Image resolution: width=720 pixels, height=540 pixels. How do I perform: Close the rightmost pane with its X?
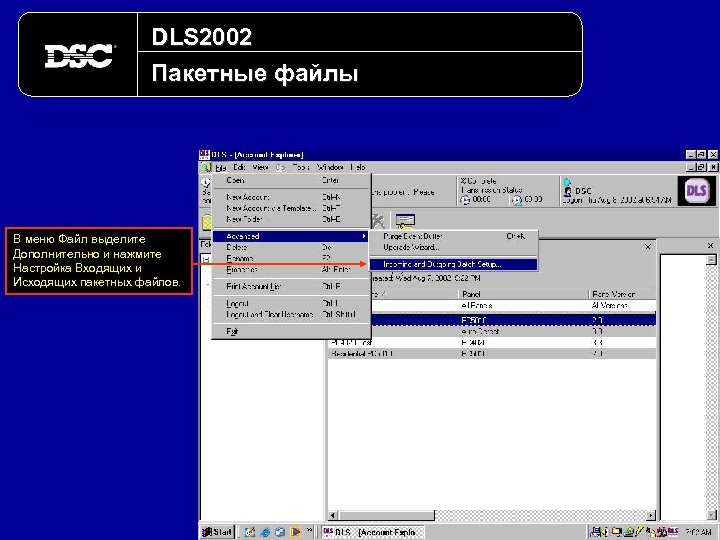pos(710,246)
